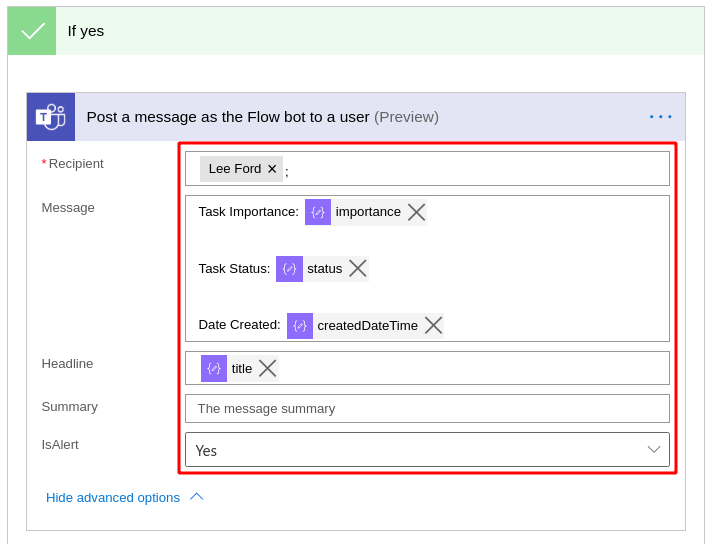The width and height of the screenshot is (714, 544).
Task: Remove Lee Ford from recipients
Action: coord(272,169)
